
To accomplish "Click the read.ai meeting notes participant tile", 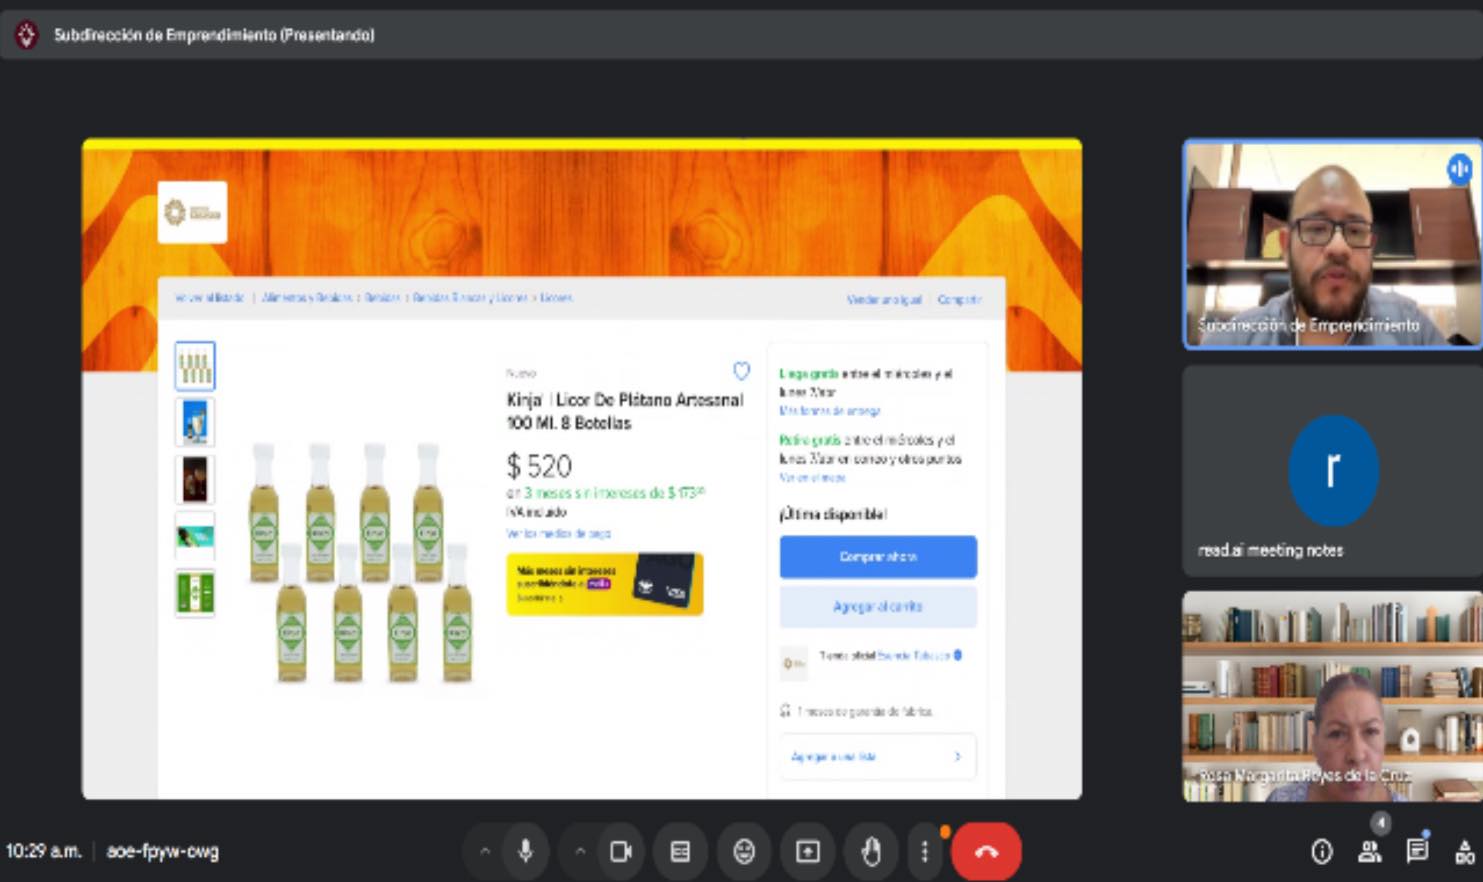I will pyautogui.click(x=1332, y=470).
